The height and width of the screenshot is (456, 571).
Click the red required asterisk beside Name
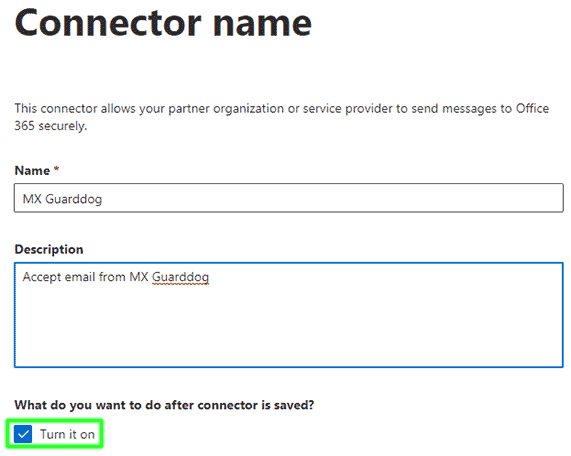56,169
